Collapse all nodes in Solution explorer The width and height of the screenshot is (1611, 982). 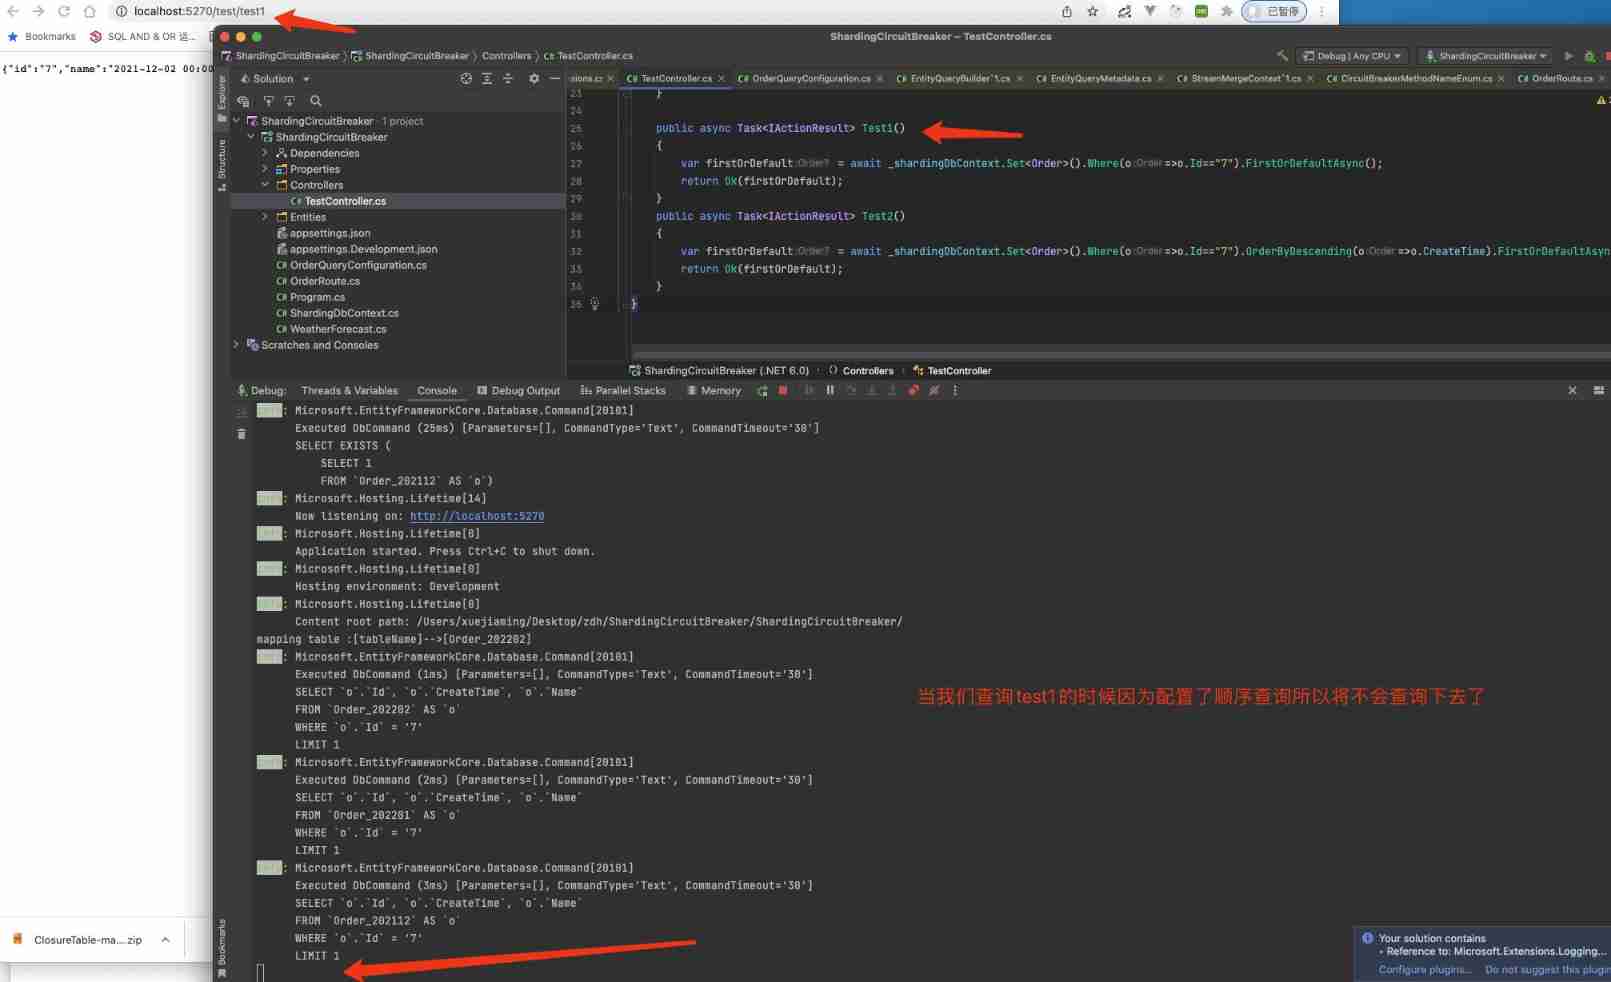coord(508,79)
